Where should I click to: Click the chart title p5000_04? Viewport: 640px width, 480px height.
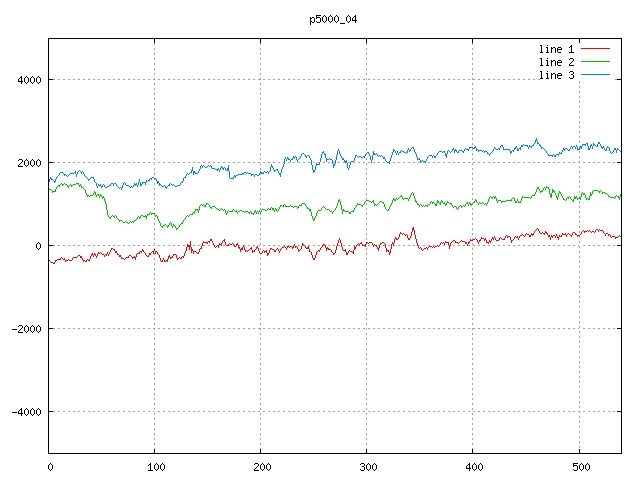coord(333,20)
